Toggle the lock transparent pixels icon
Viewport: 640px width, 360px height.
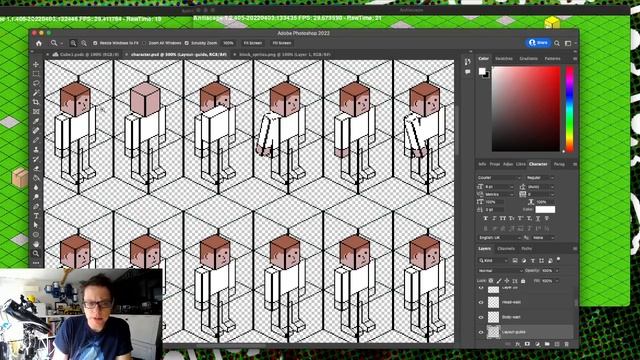click(x=491, y=281)
